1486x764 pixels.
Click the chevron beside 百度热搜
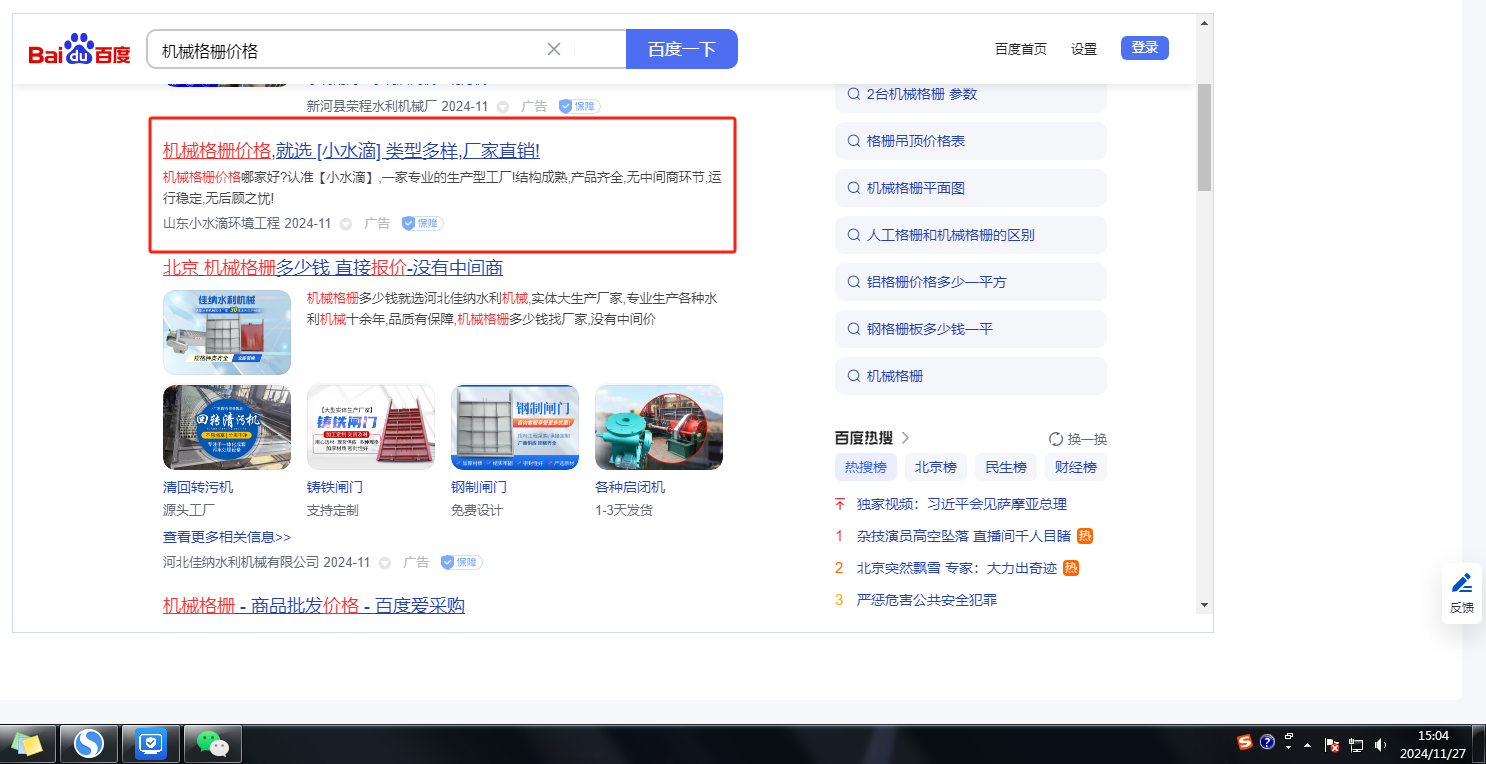tap(906, 438)
